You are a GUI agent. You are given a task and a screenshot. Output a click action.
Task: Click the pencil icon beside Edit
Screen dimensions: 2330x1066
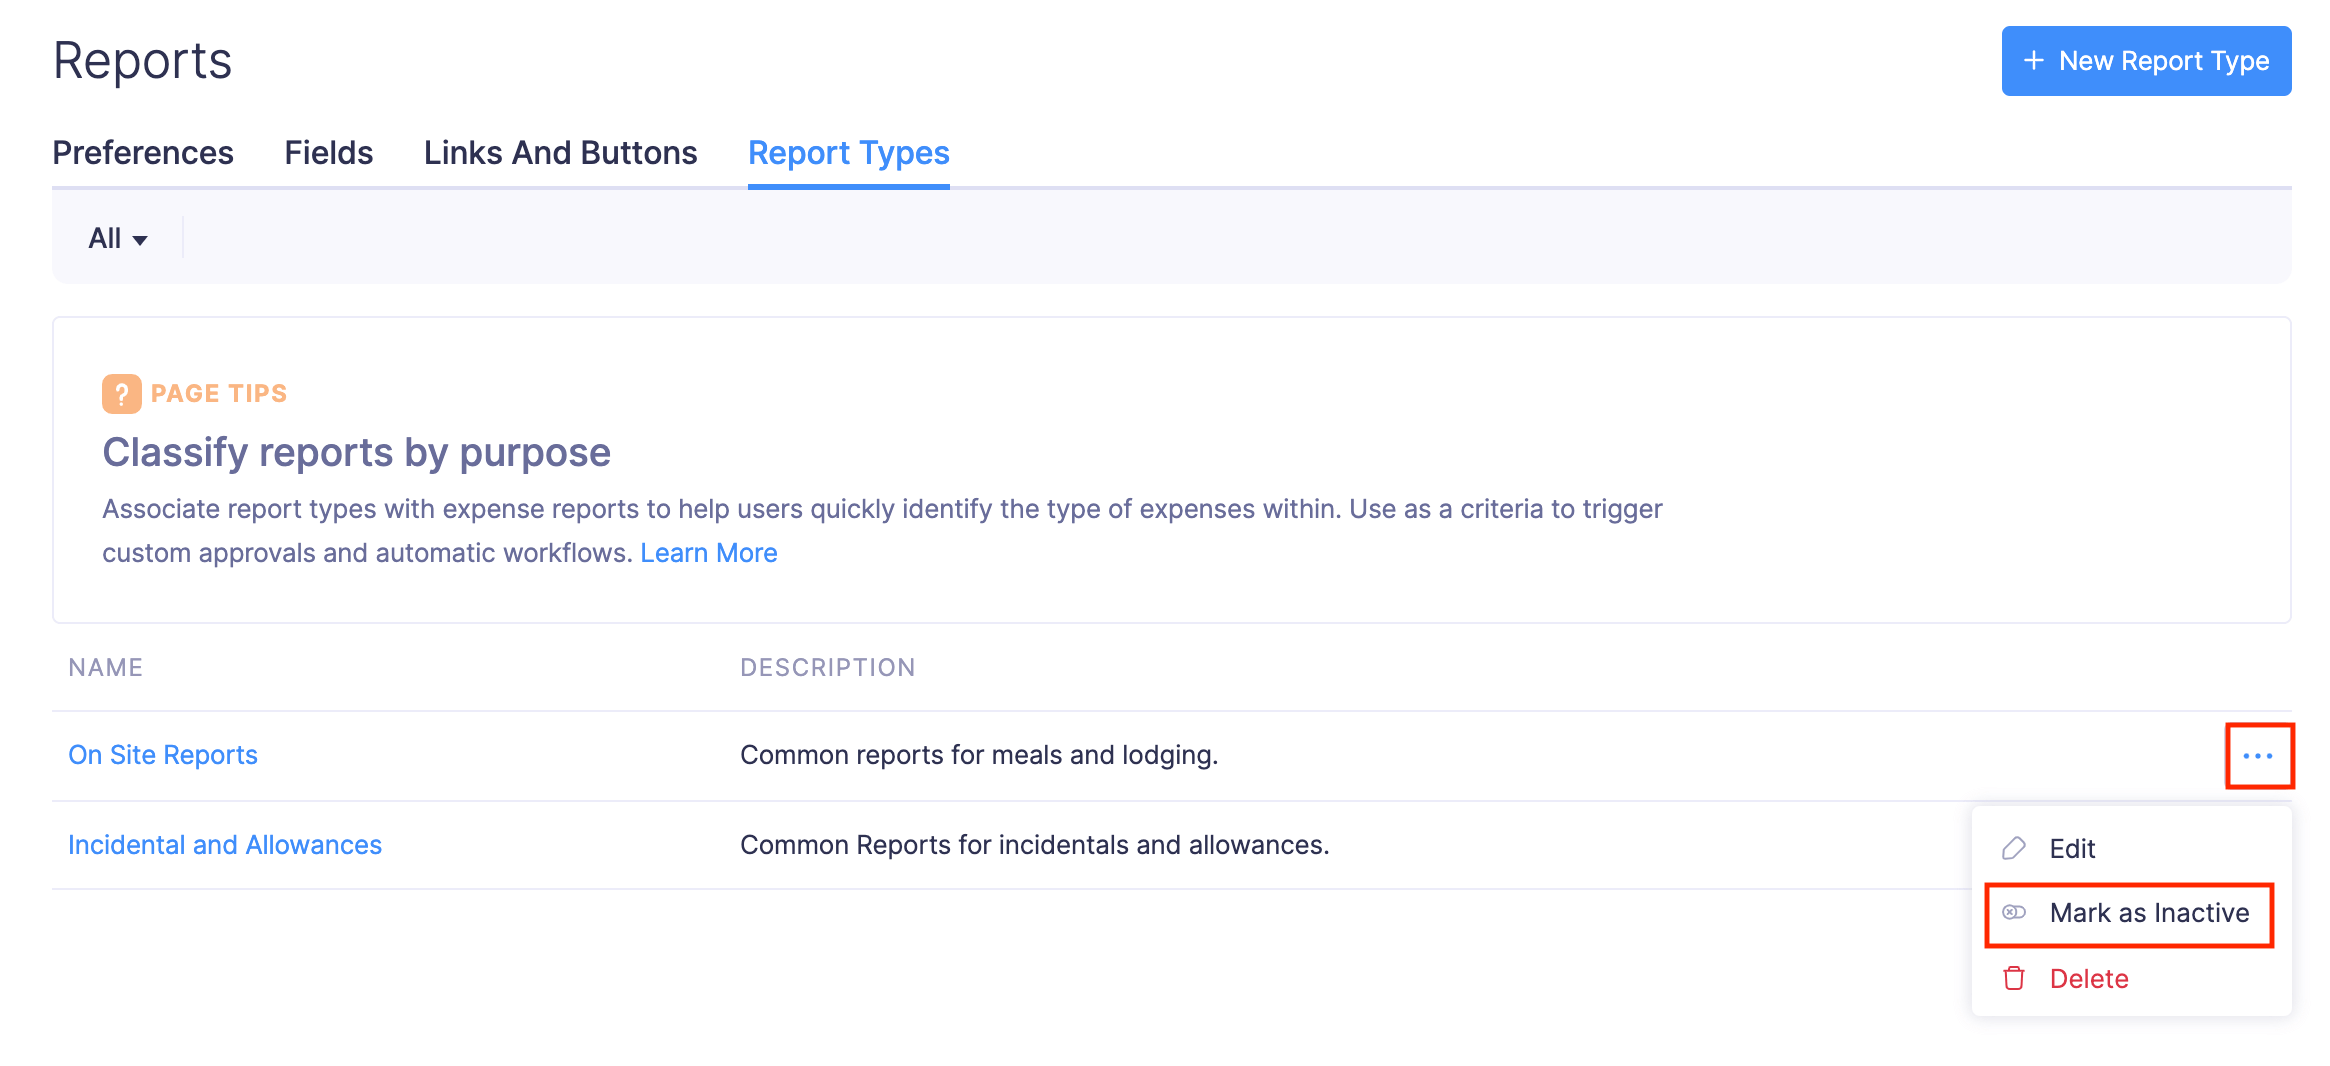[2013, 848]
